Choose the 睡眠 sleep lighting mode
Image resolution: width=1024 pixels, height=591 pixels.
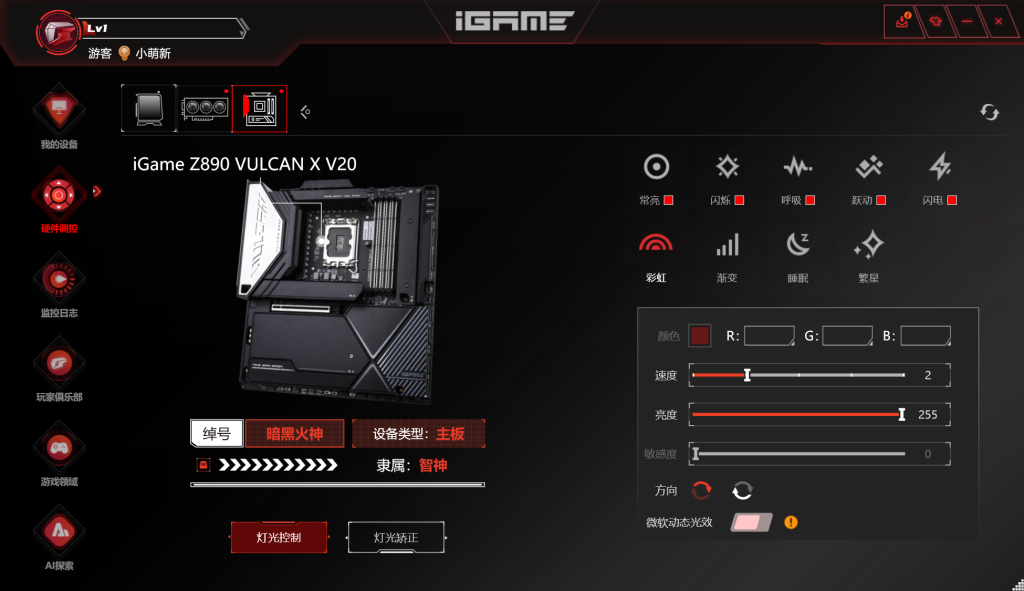click(x=797, y=244)
